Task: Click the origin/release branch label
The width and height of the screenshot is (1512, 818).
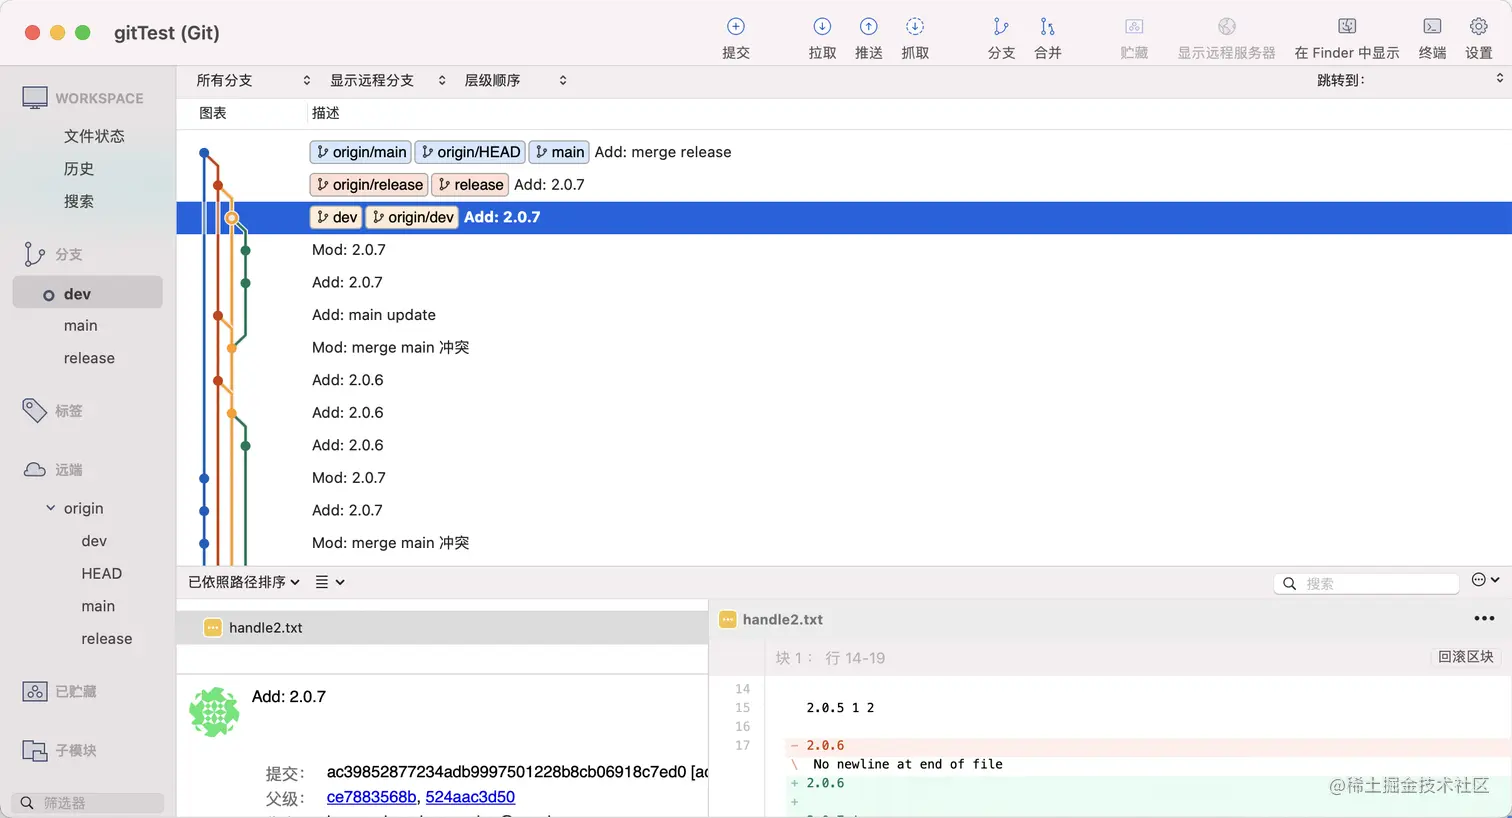Action: point(369,185)
